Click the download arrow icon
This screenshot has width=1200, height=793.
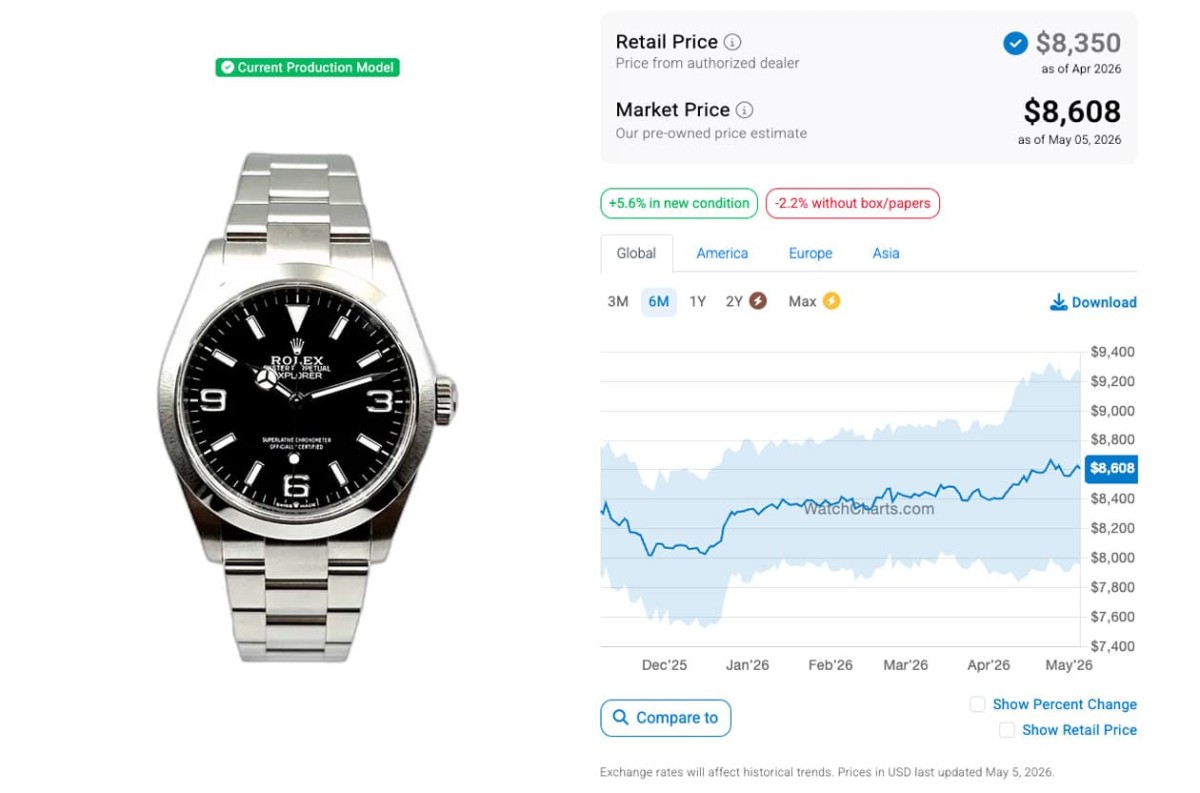click(1058, 302)
